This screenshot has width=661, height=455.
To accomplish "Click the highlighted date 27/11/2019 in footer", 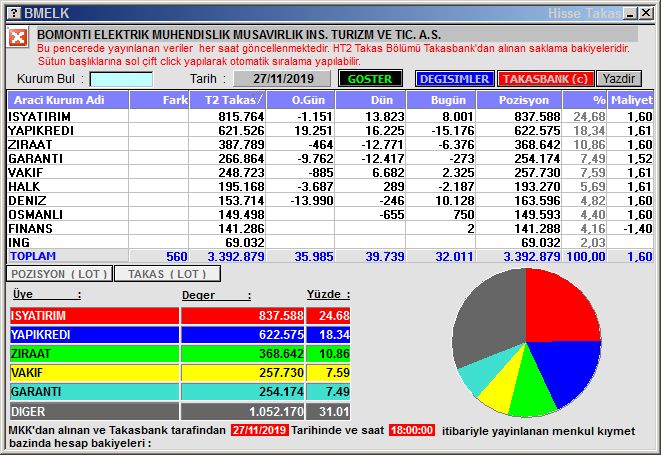I will point(259,430).
